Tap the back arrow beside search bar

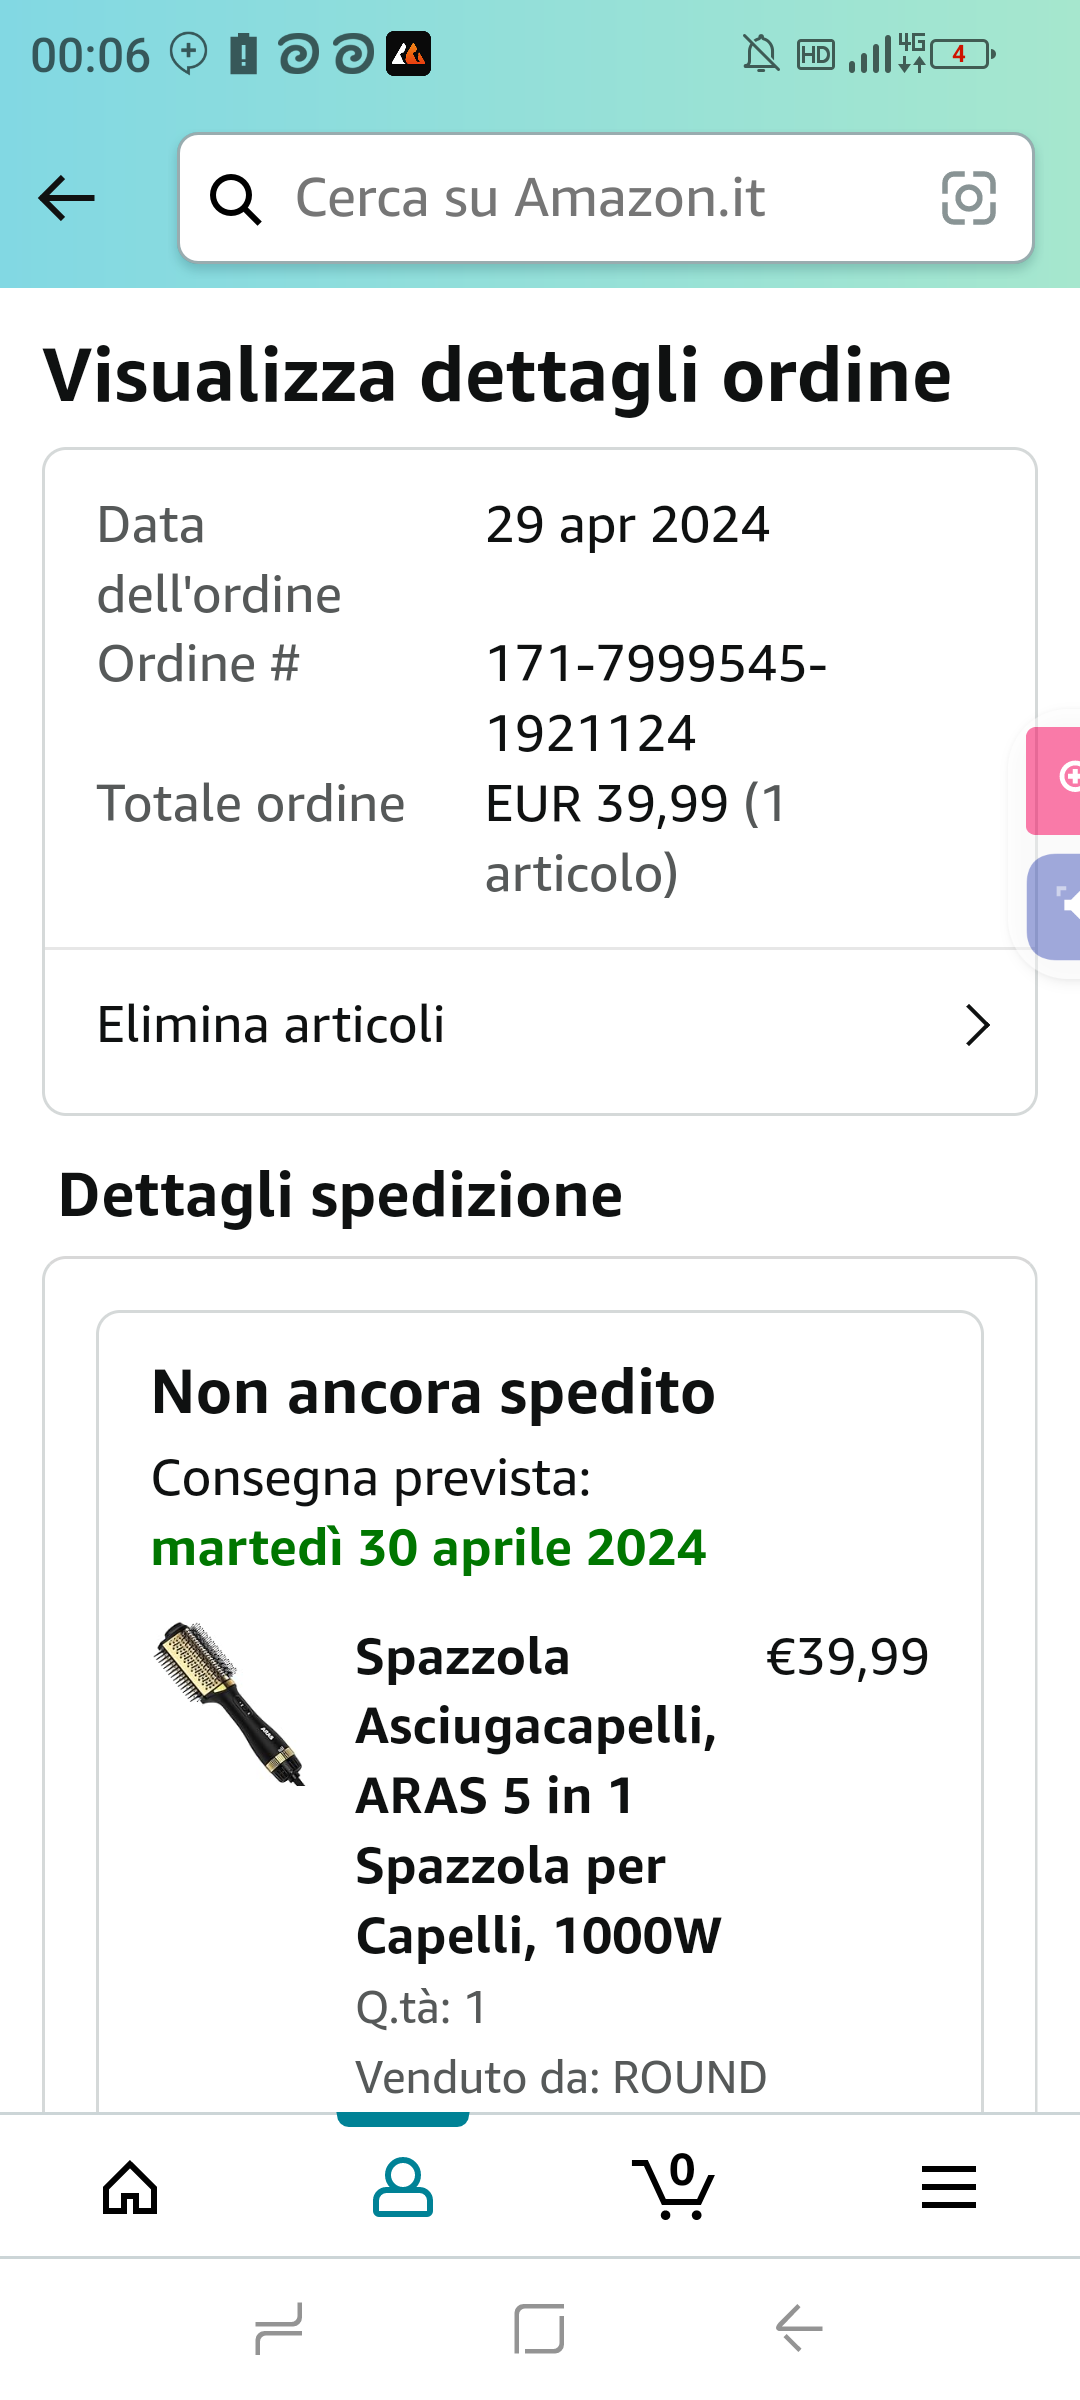pos(66,198)
